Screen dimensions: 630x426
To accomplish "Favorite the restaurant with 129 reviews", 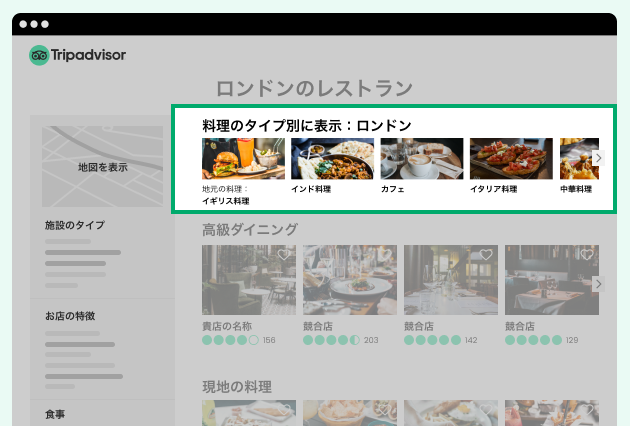I will pyautogui.click(x=587, y=255).
